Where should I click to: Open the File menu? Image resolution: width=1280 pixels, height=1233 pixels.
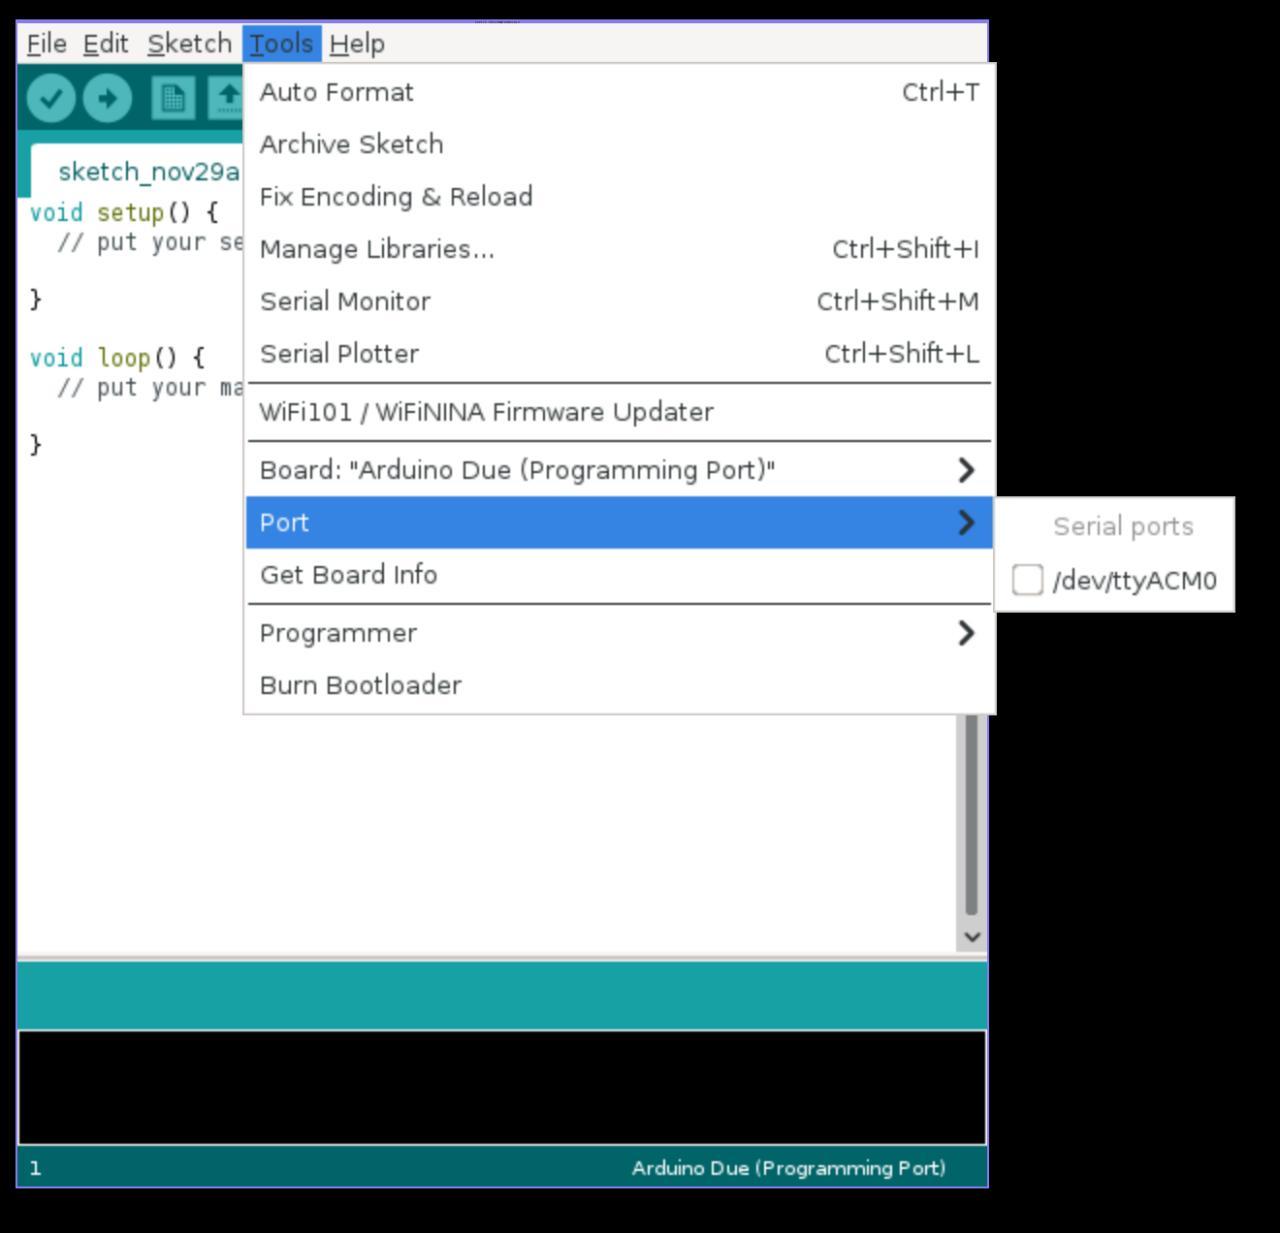point(46,44)
